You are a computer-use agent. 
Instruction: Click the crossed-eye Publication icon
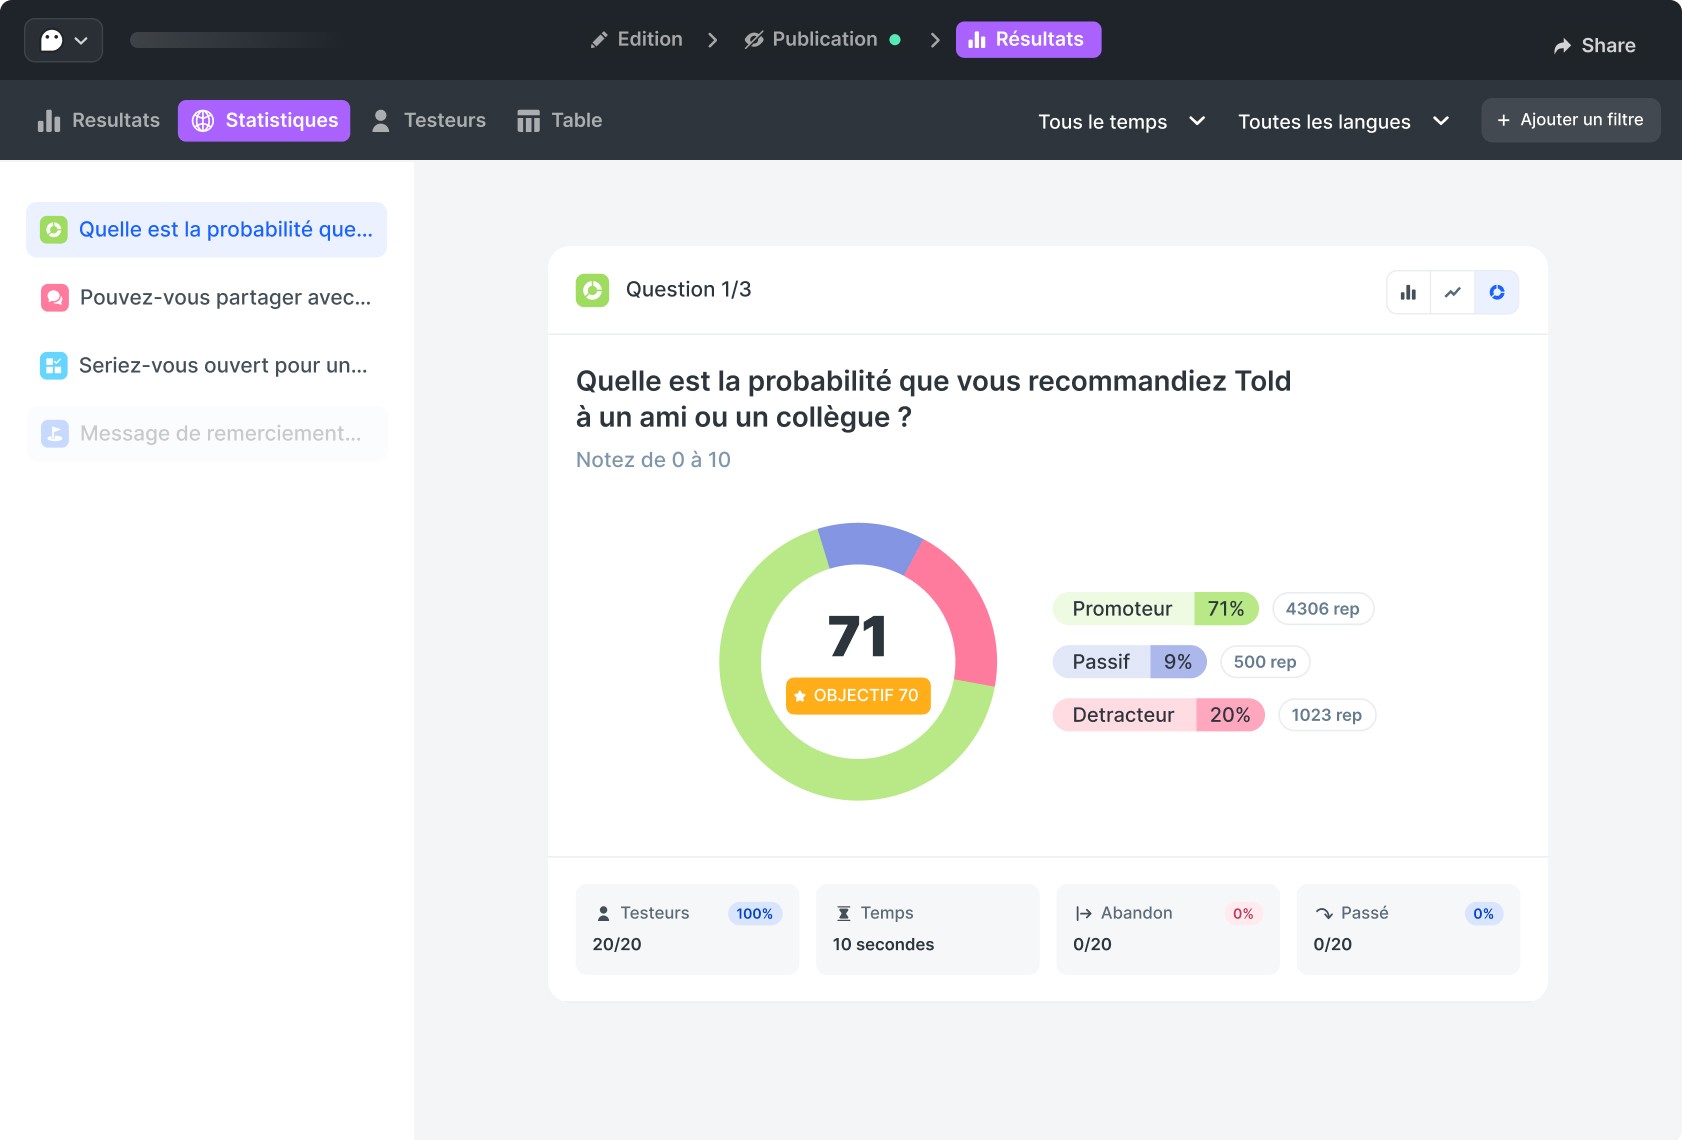754,40
